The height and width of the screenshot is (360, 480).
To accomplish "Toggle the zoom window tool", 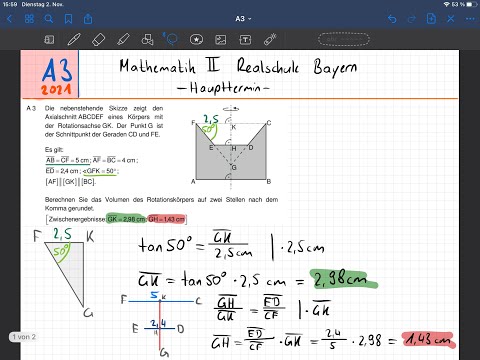I will pos(49,40).
